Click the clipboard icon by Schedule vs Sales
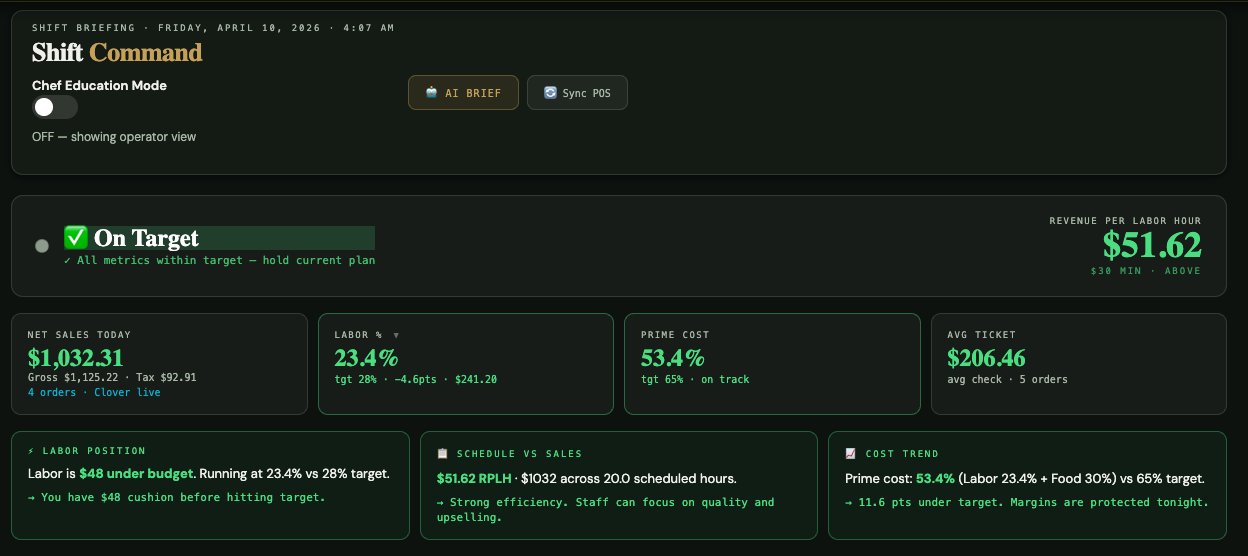 pyautogui.click(x=442, y=453)
